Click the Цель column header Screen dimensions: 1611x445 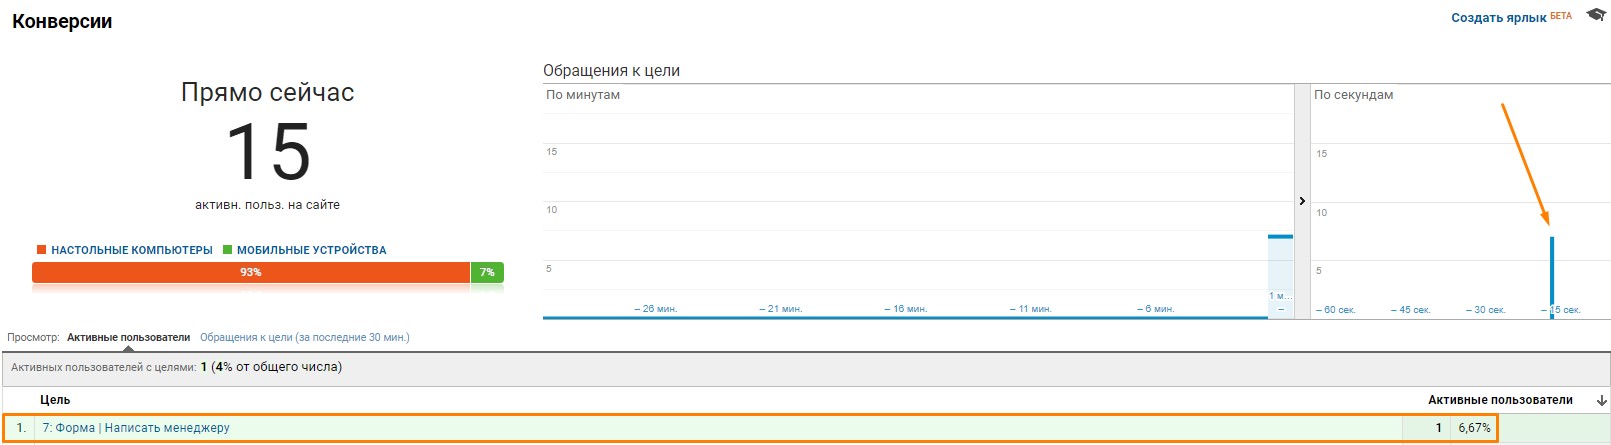(55, 400)
